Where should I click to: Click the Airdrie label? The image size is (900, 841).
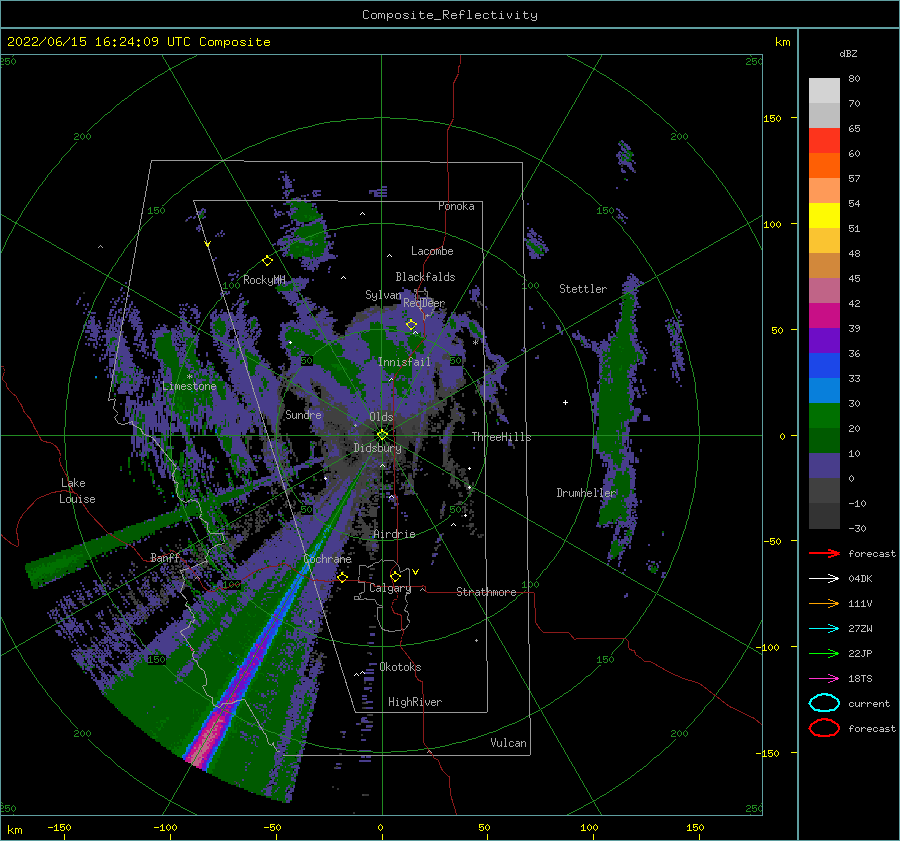394,534
